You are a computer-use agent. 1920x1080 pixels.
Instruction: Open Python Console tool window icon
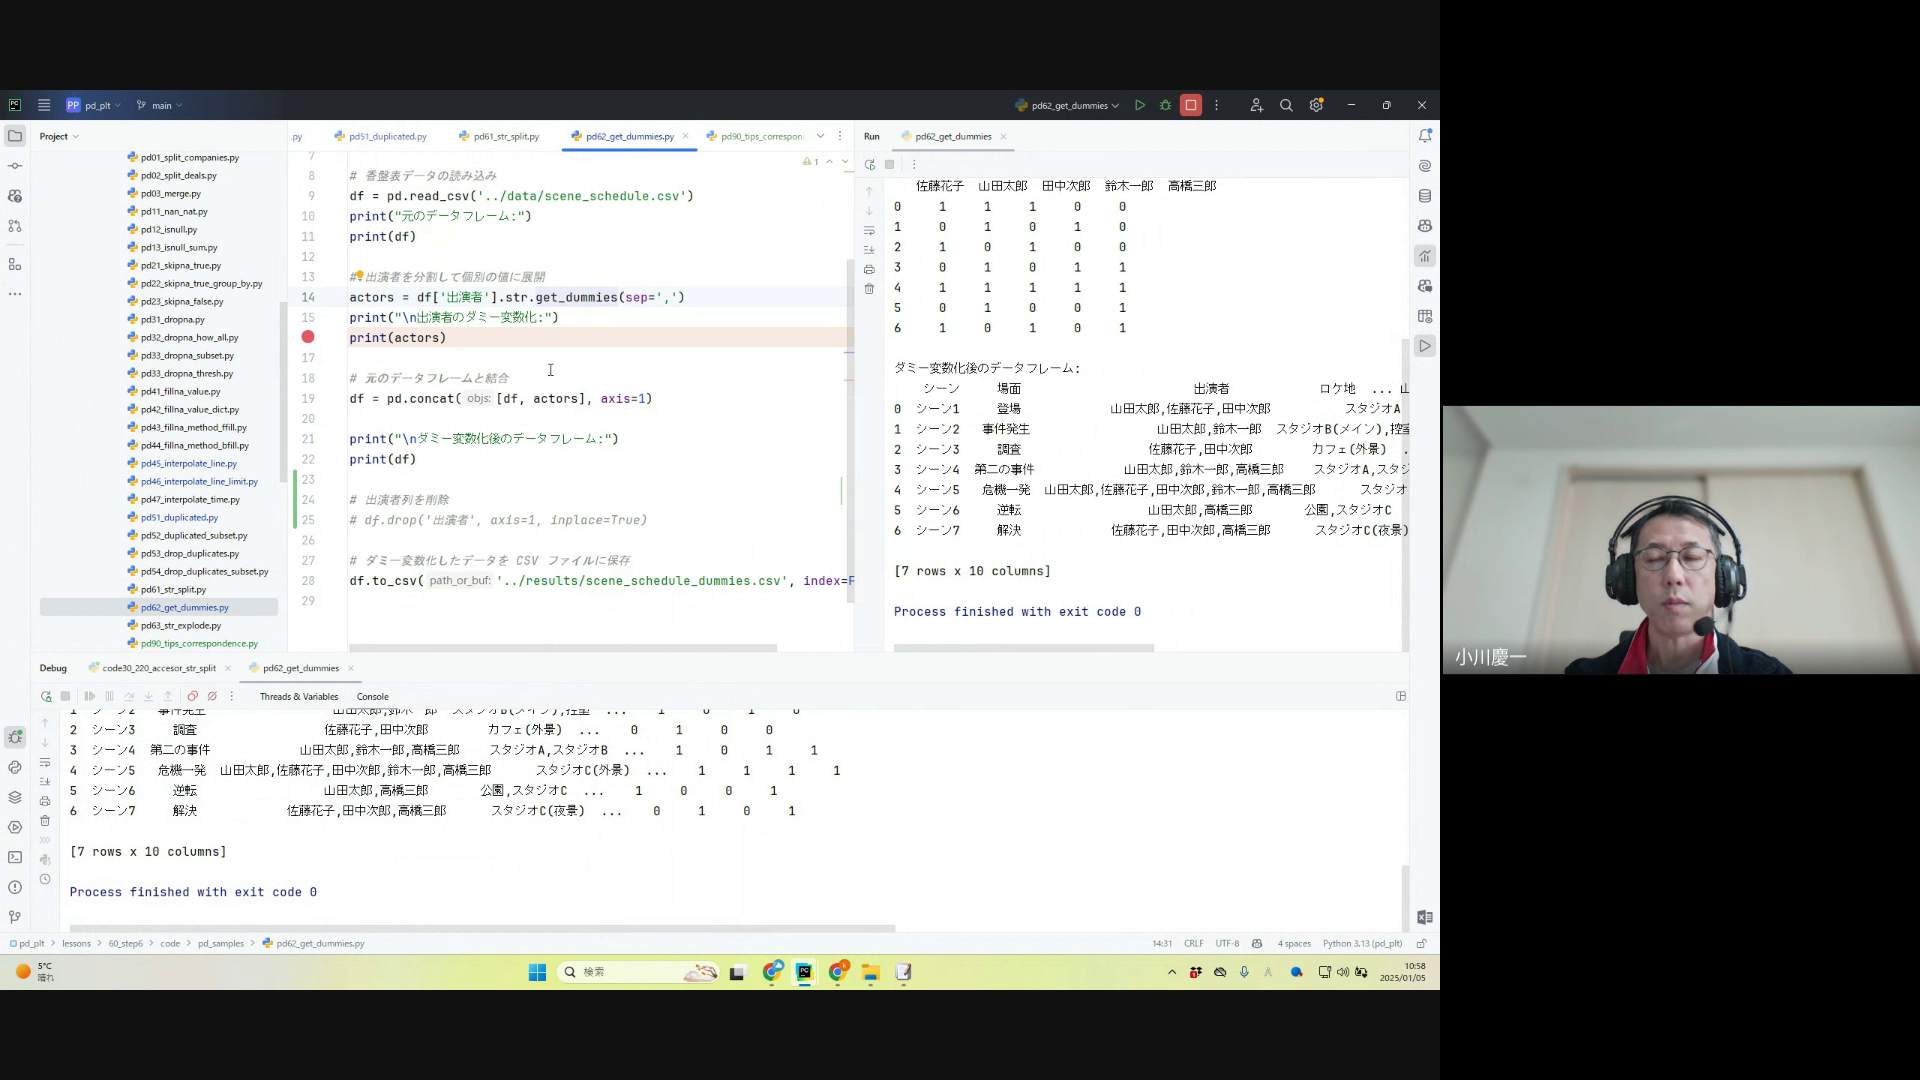[15, 767]
